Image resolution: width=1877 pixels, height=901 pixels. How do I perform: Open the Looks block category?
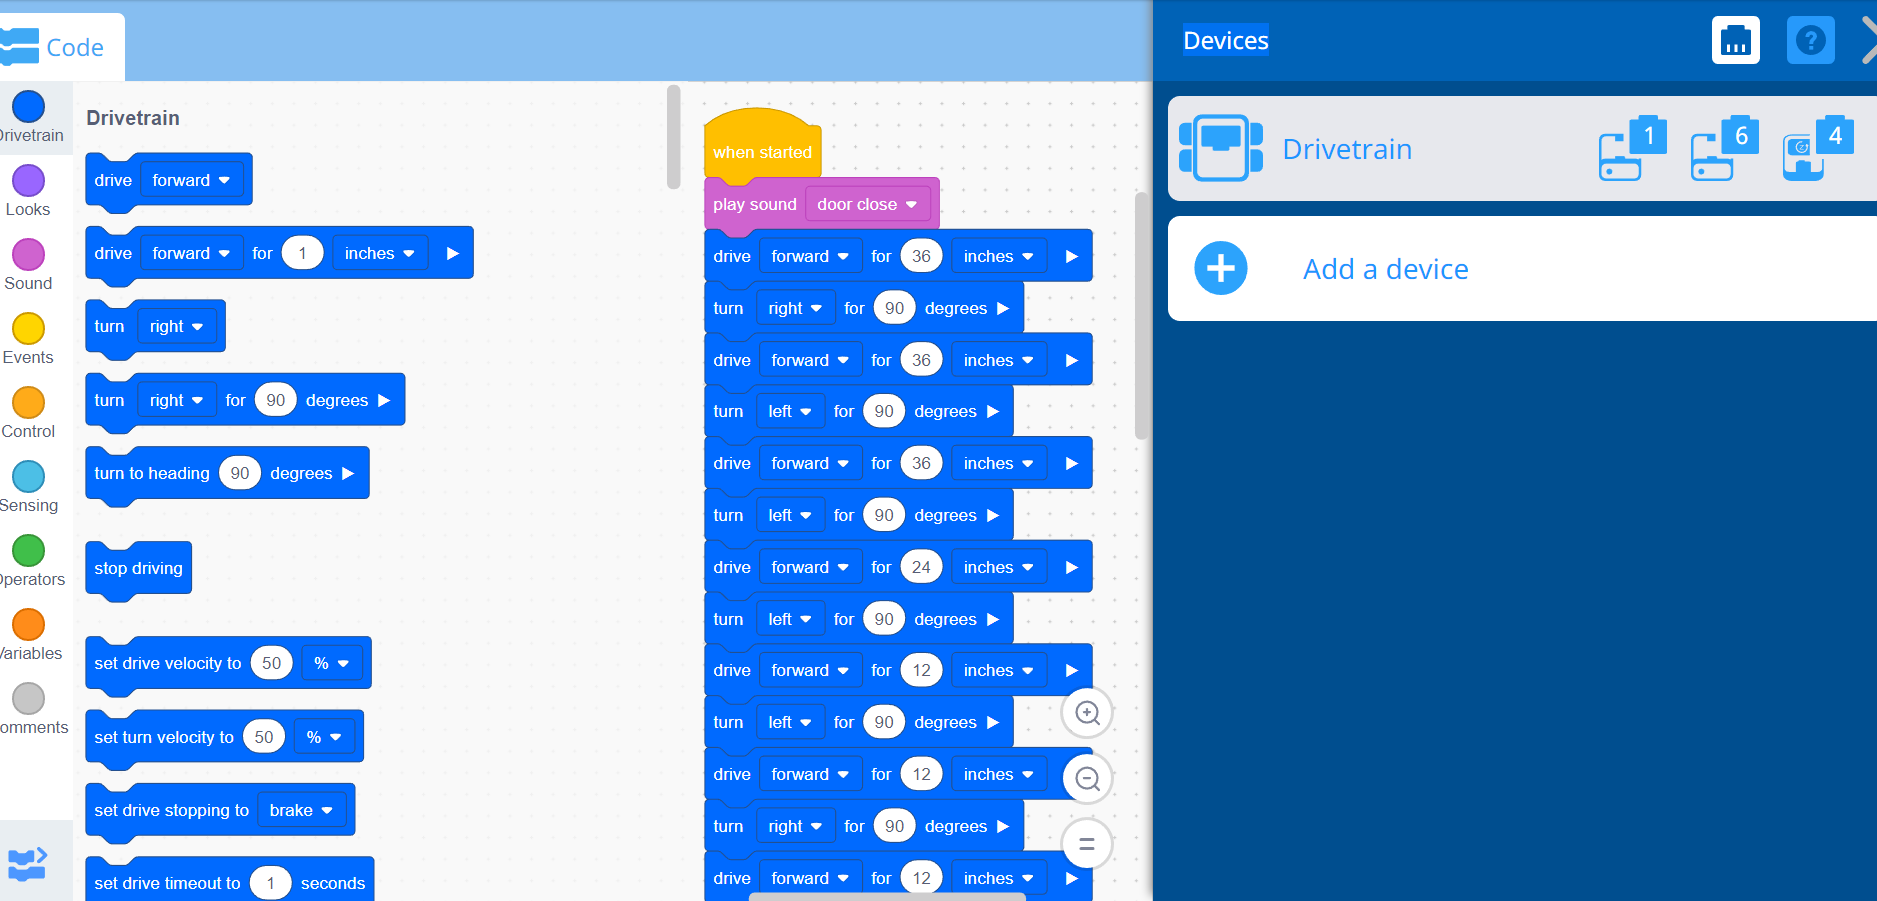(x=28, y=181)
